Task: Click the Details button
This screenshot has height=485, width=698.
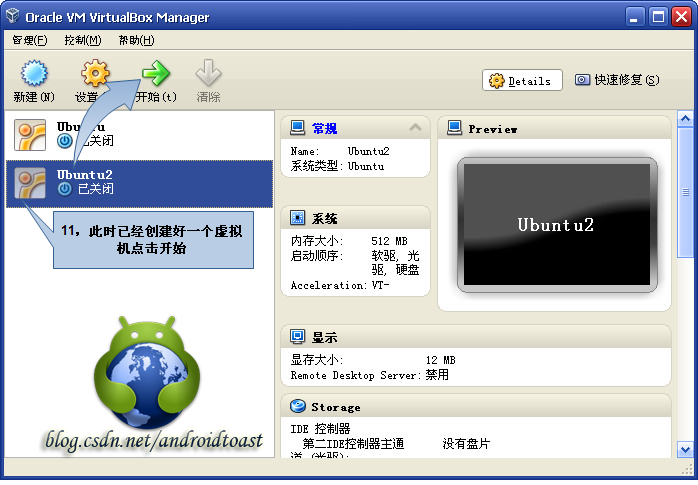Action: pos(522,81)
